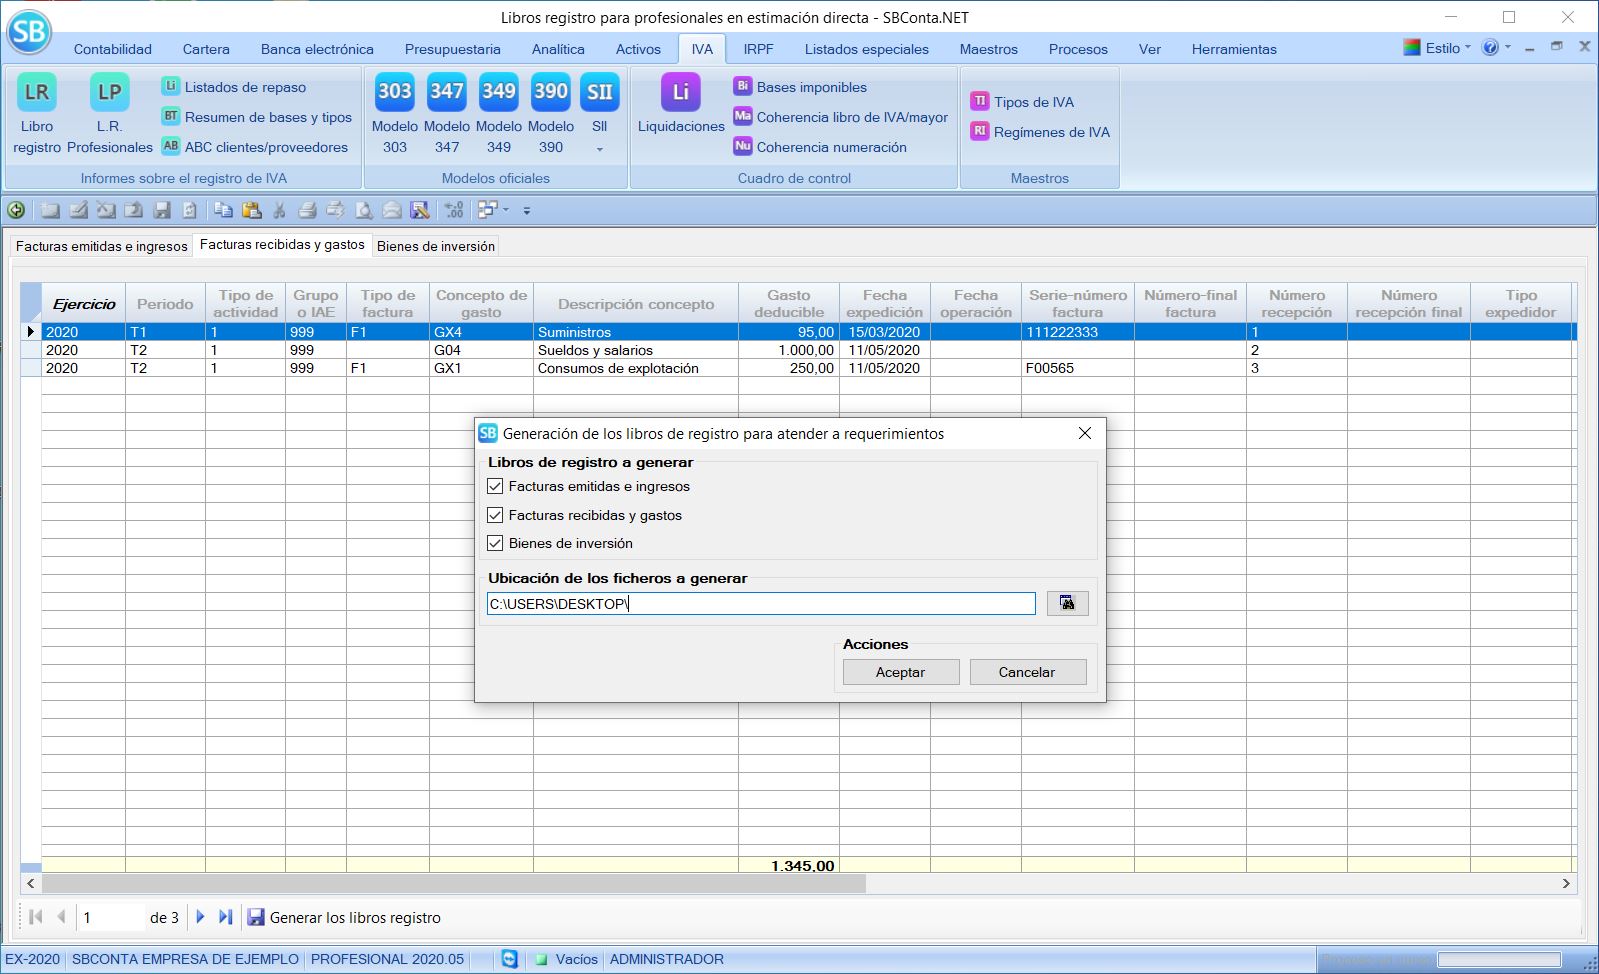1599x974 pixels.
Task: Open L.R. Profesionales report
Action: click(109, 93)
